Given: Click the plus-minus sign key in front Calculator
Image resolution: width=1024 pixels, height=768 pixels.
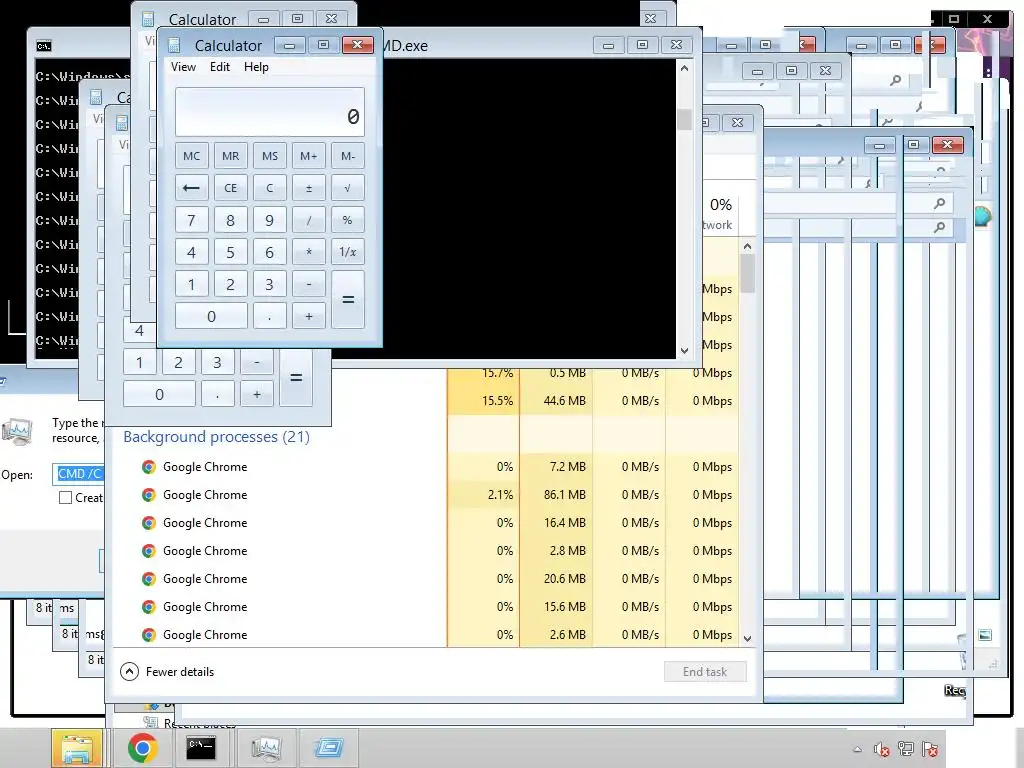Looking at the screenshot, I should point(309,188).
